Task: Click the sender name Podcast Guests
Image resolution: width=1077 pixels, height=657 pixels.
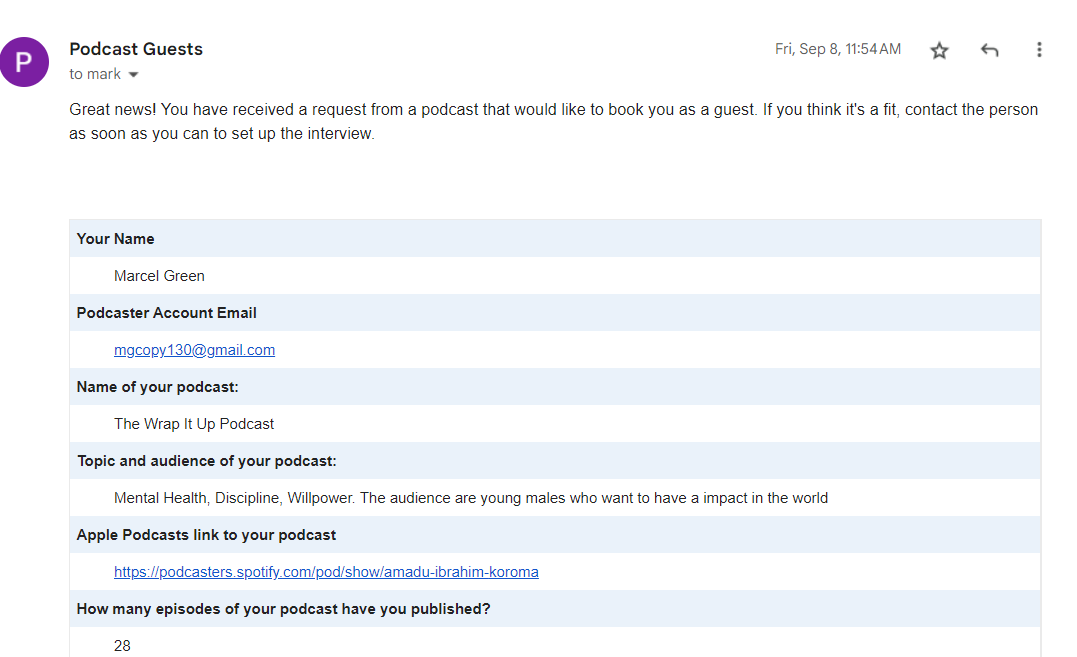Action: (136, 49)
